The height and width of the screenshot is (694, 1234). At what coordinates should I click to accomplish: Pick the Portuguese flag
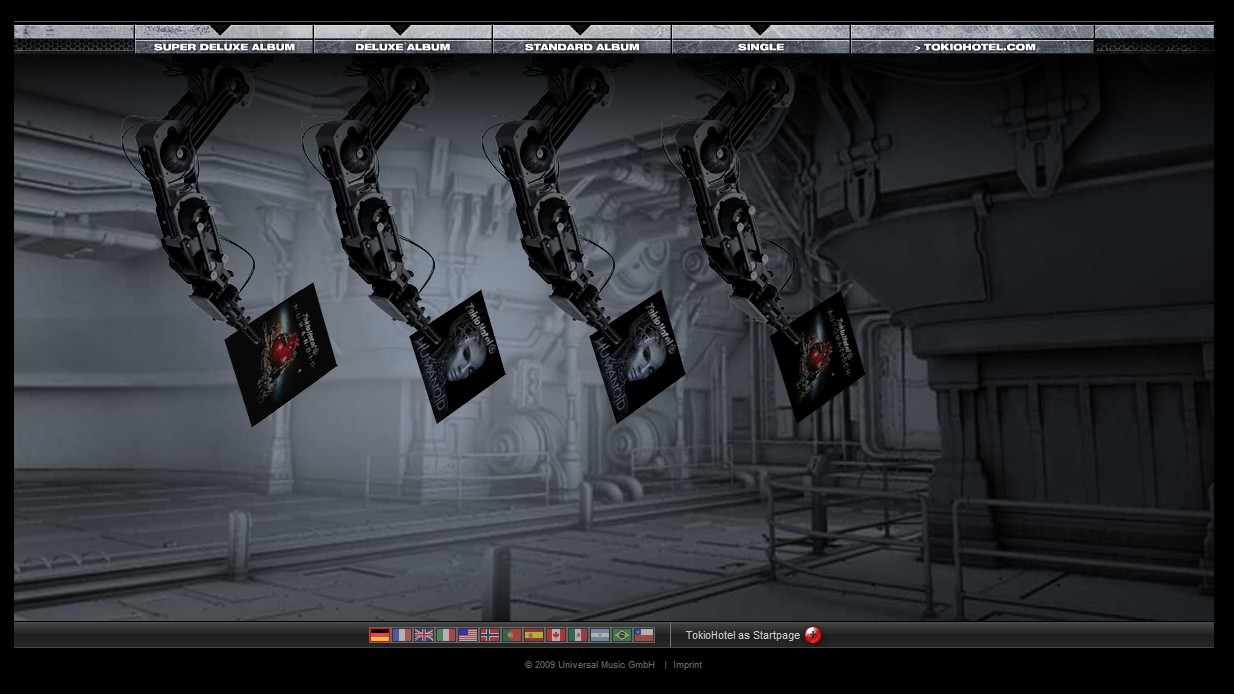(x=512, y=635)
